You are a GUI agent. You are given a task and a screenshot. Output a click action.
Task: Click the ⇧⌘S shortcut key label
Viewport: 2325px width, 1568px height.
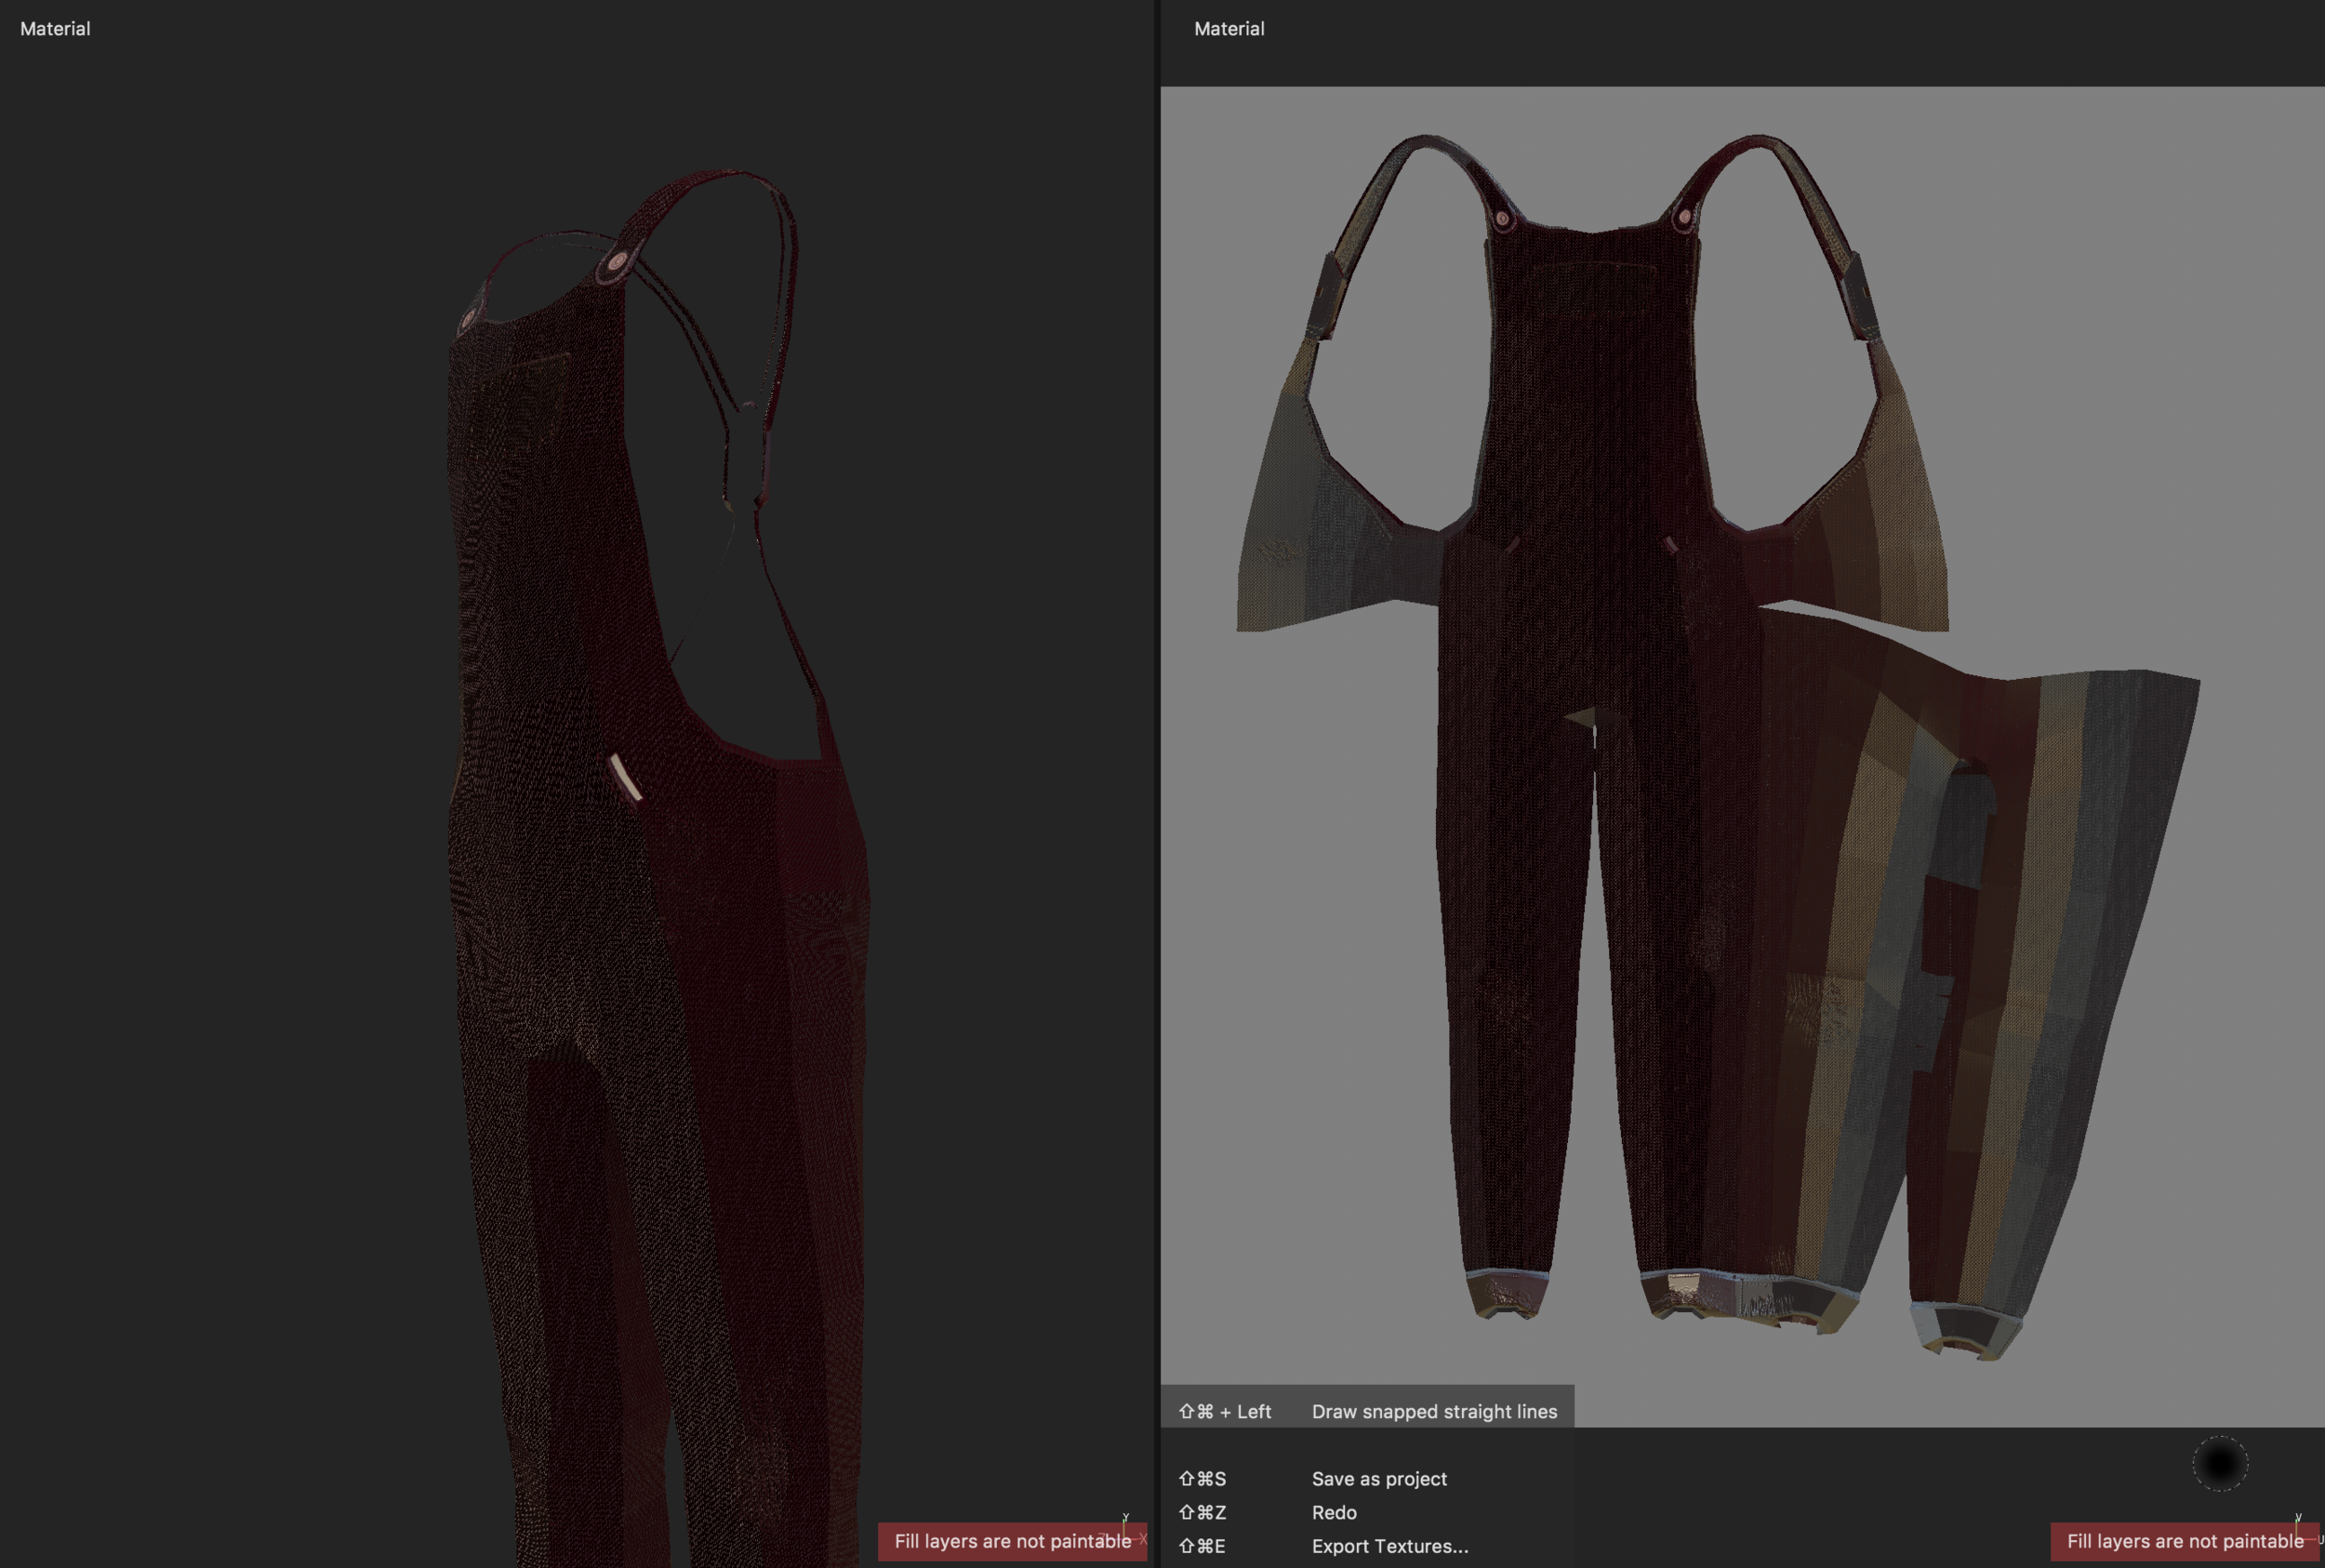[1202, 1478]
